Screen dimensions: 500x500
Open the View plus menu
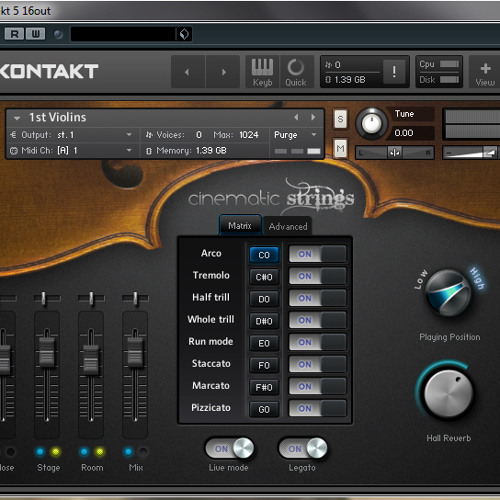485,72
